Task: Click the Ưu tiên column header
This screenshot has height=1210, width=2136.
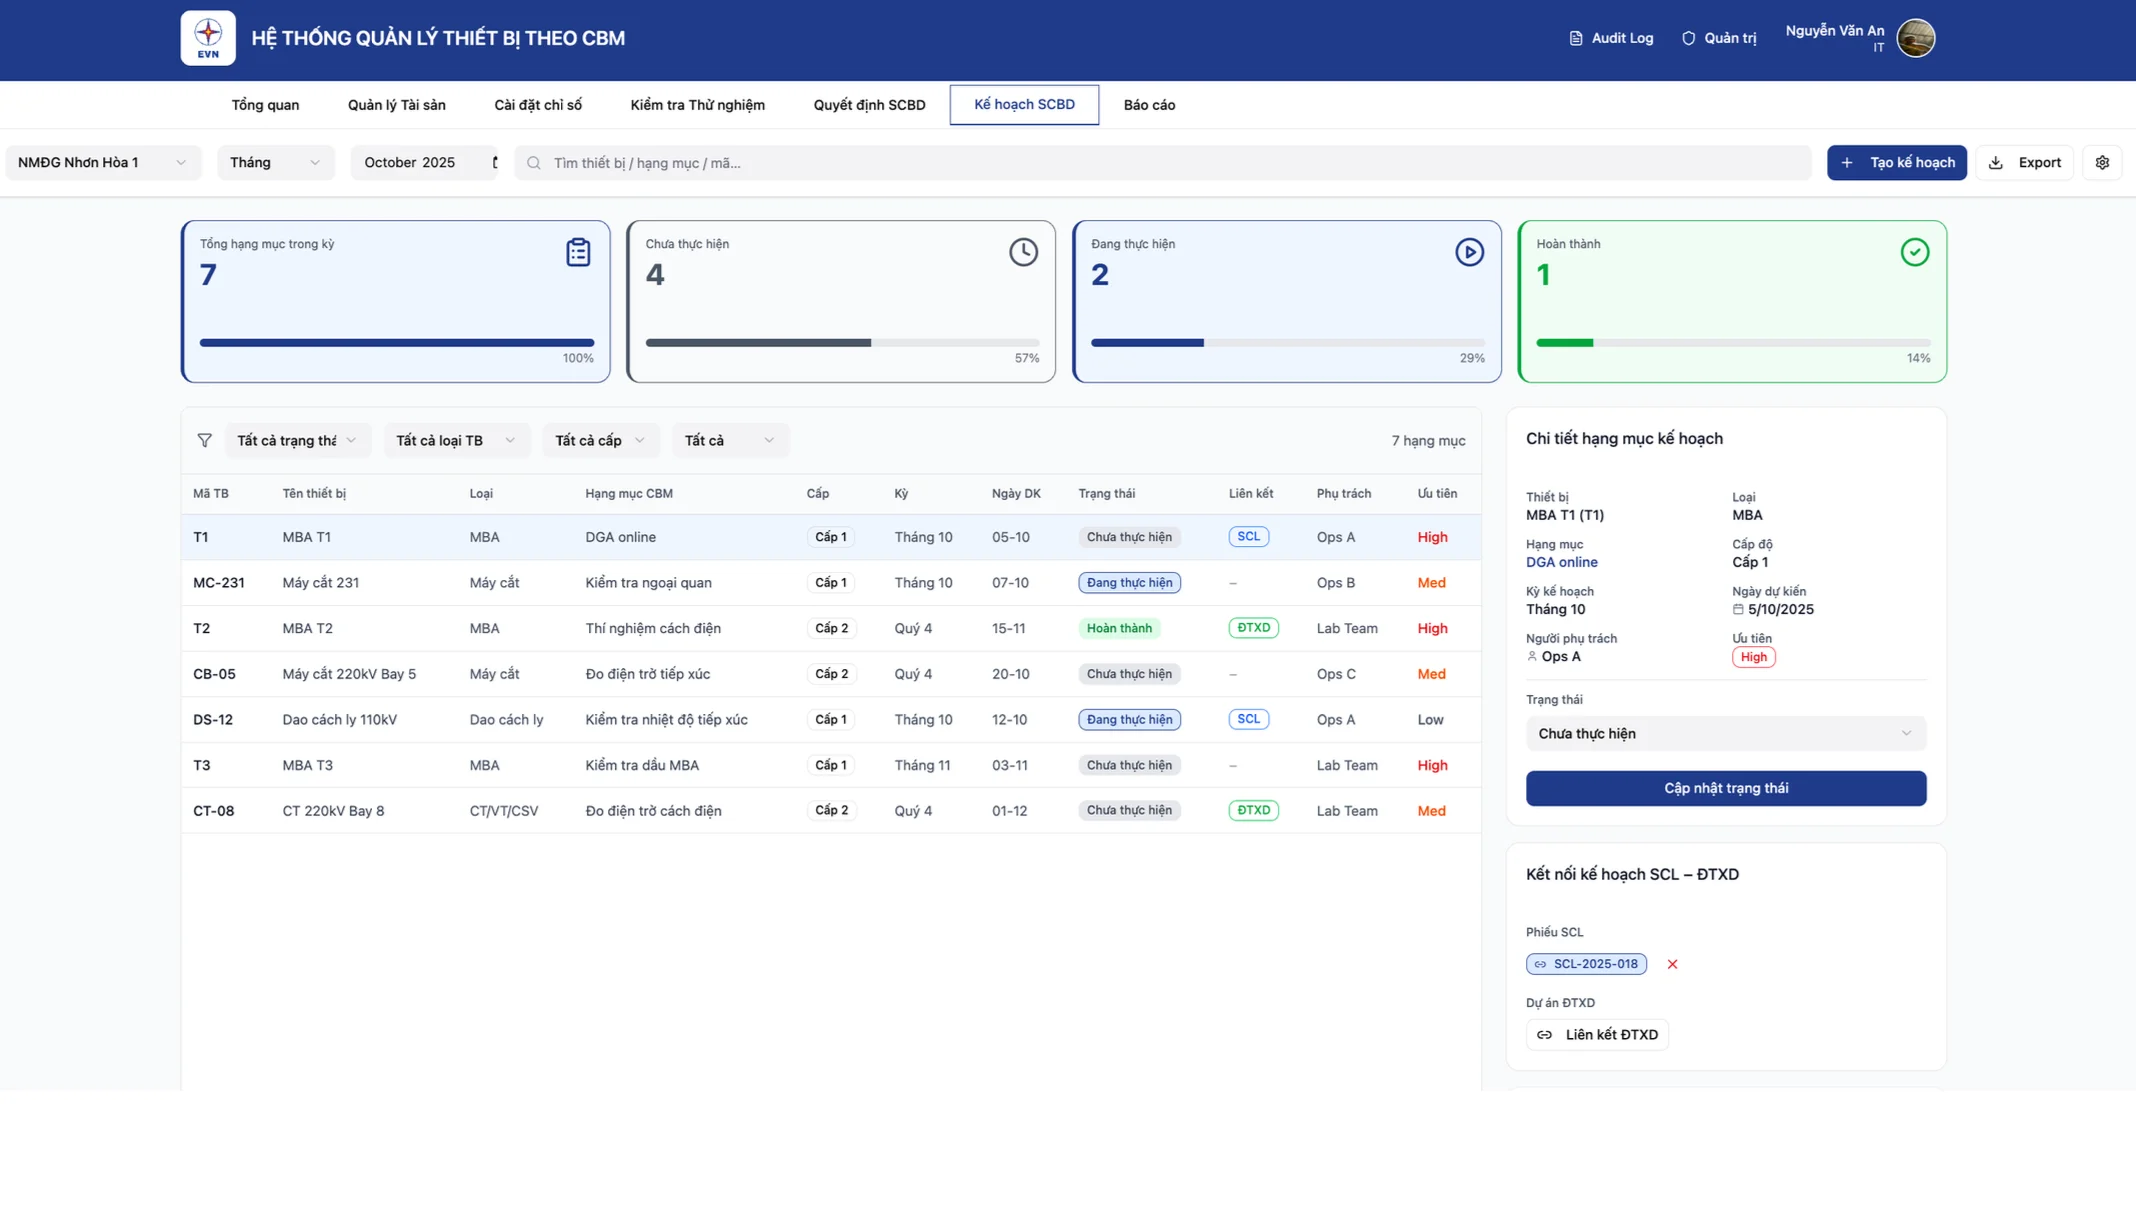Action: click(x=1437, y=494)
